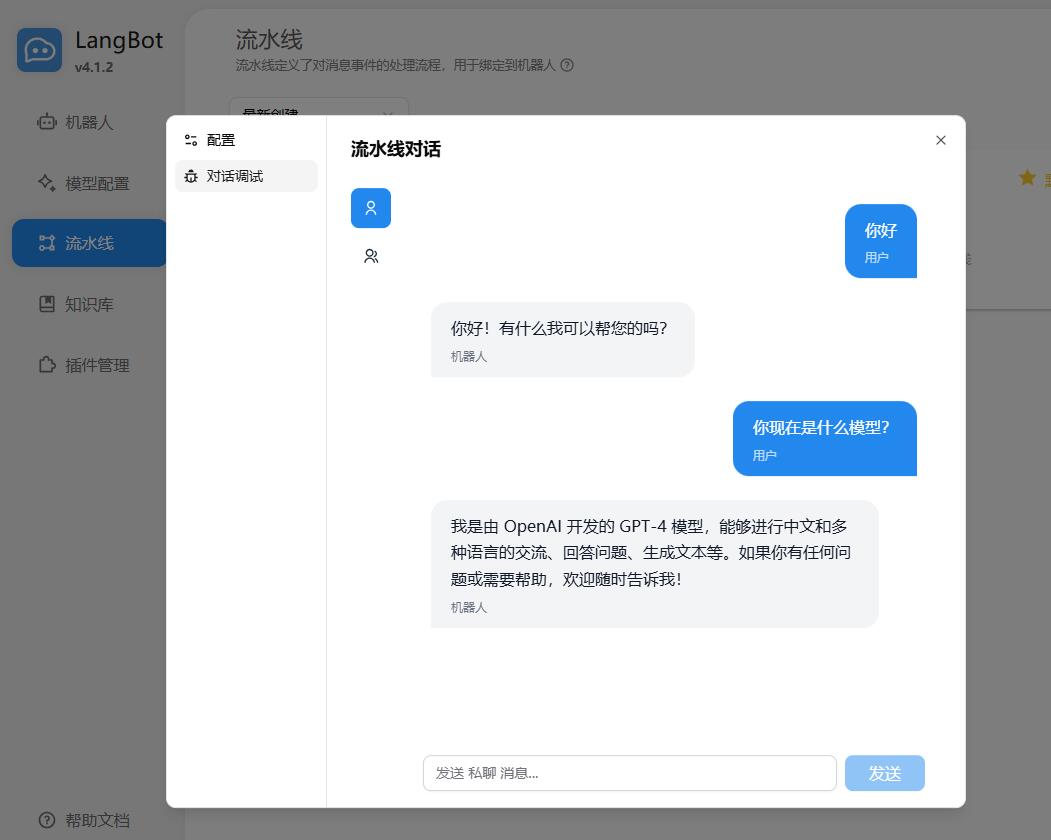Click the user message 你现在是什么模型？

pyautogui.click(x=824, y=438)
